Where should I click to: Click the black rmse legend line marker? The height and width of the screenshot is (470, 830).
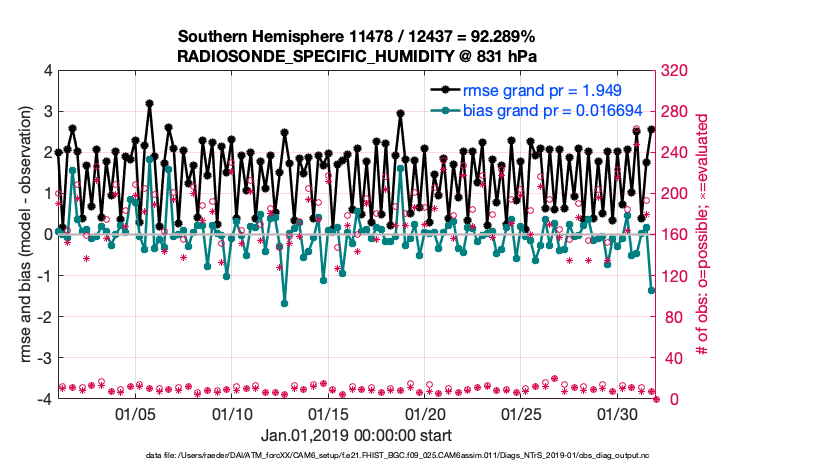[x=445, y=90]
